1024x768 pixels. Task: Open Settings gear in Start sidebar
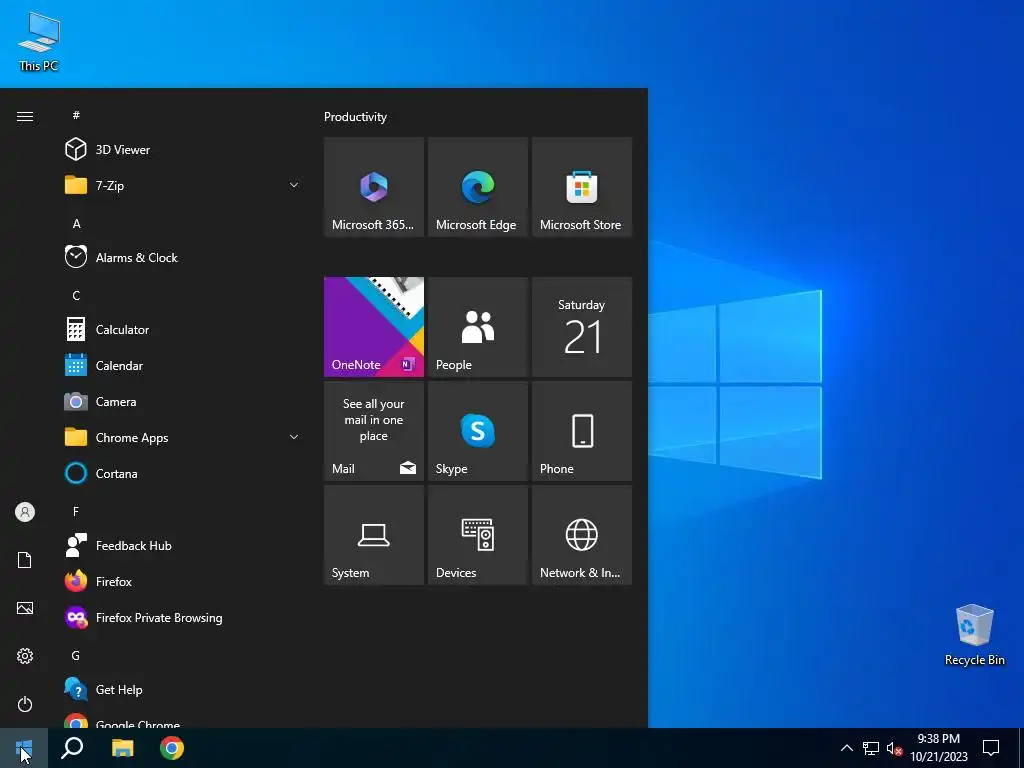25,656
